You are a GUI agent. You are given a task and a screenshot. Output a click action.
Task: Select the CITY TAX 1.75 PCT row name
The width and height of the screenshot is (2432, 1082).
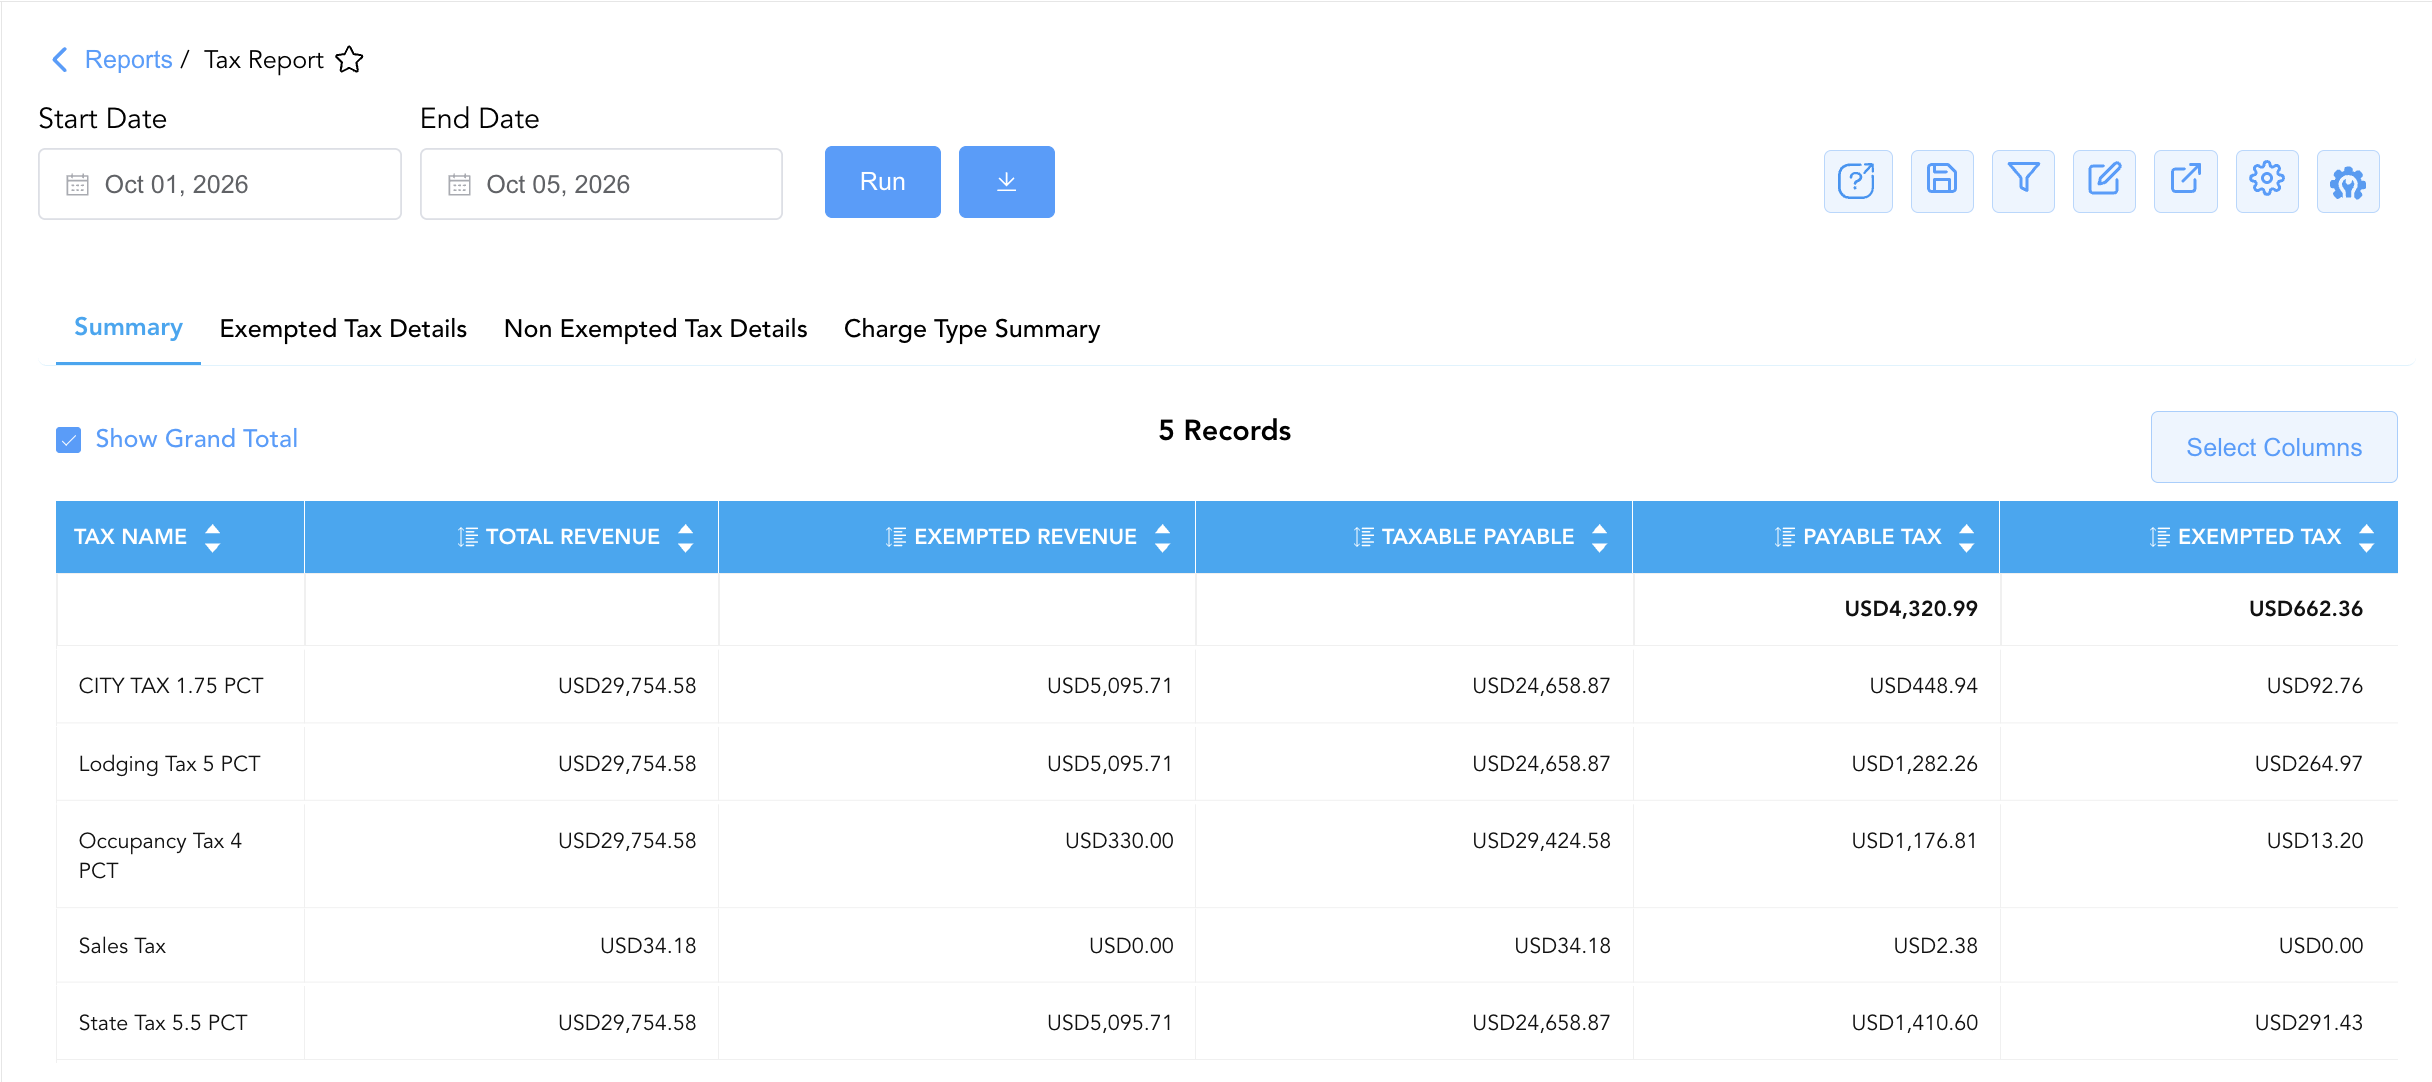[171, 686]
